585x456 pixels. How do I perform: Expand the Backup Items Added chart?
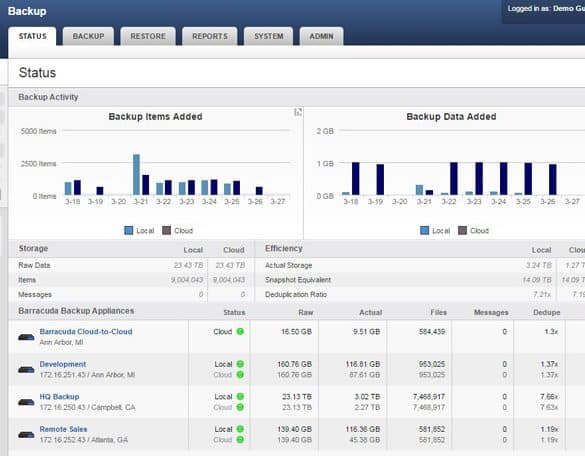[298, 112]
